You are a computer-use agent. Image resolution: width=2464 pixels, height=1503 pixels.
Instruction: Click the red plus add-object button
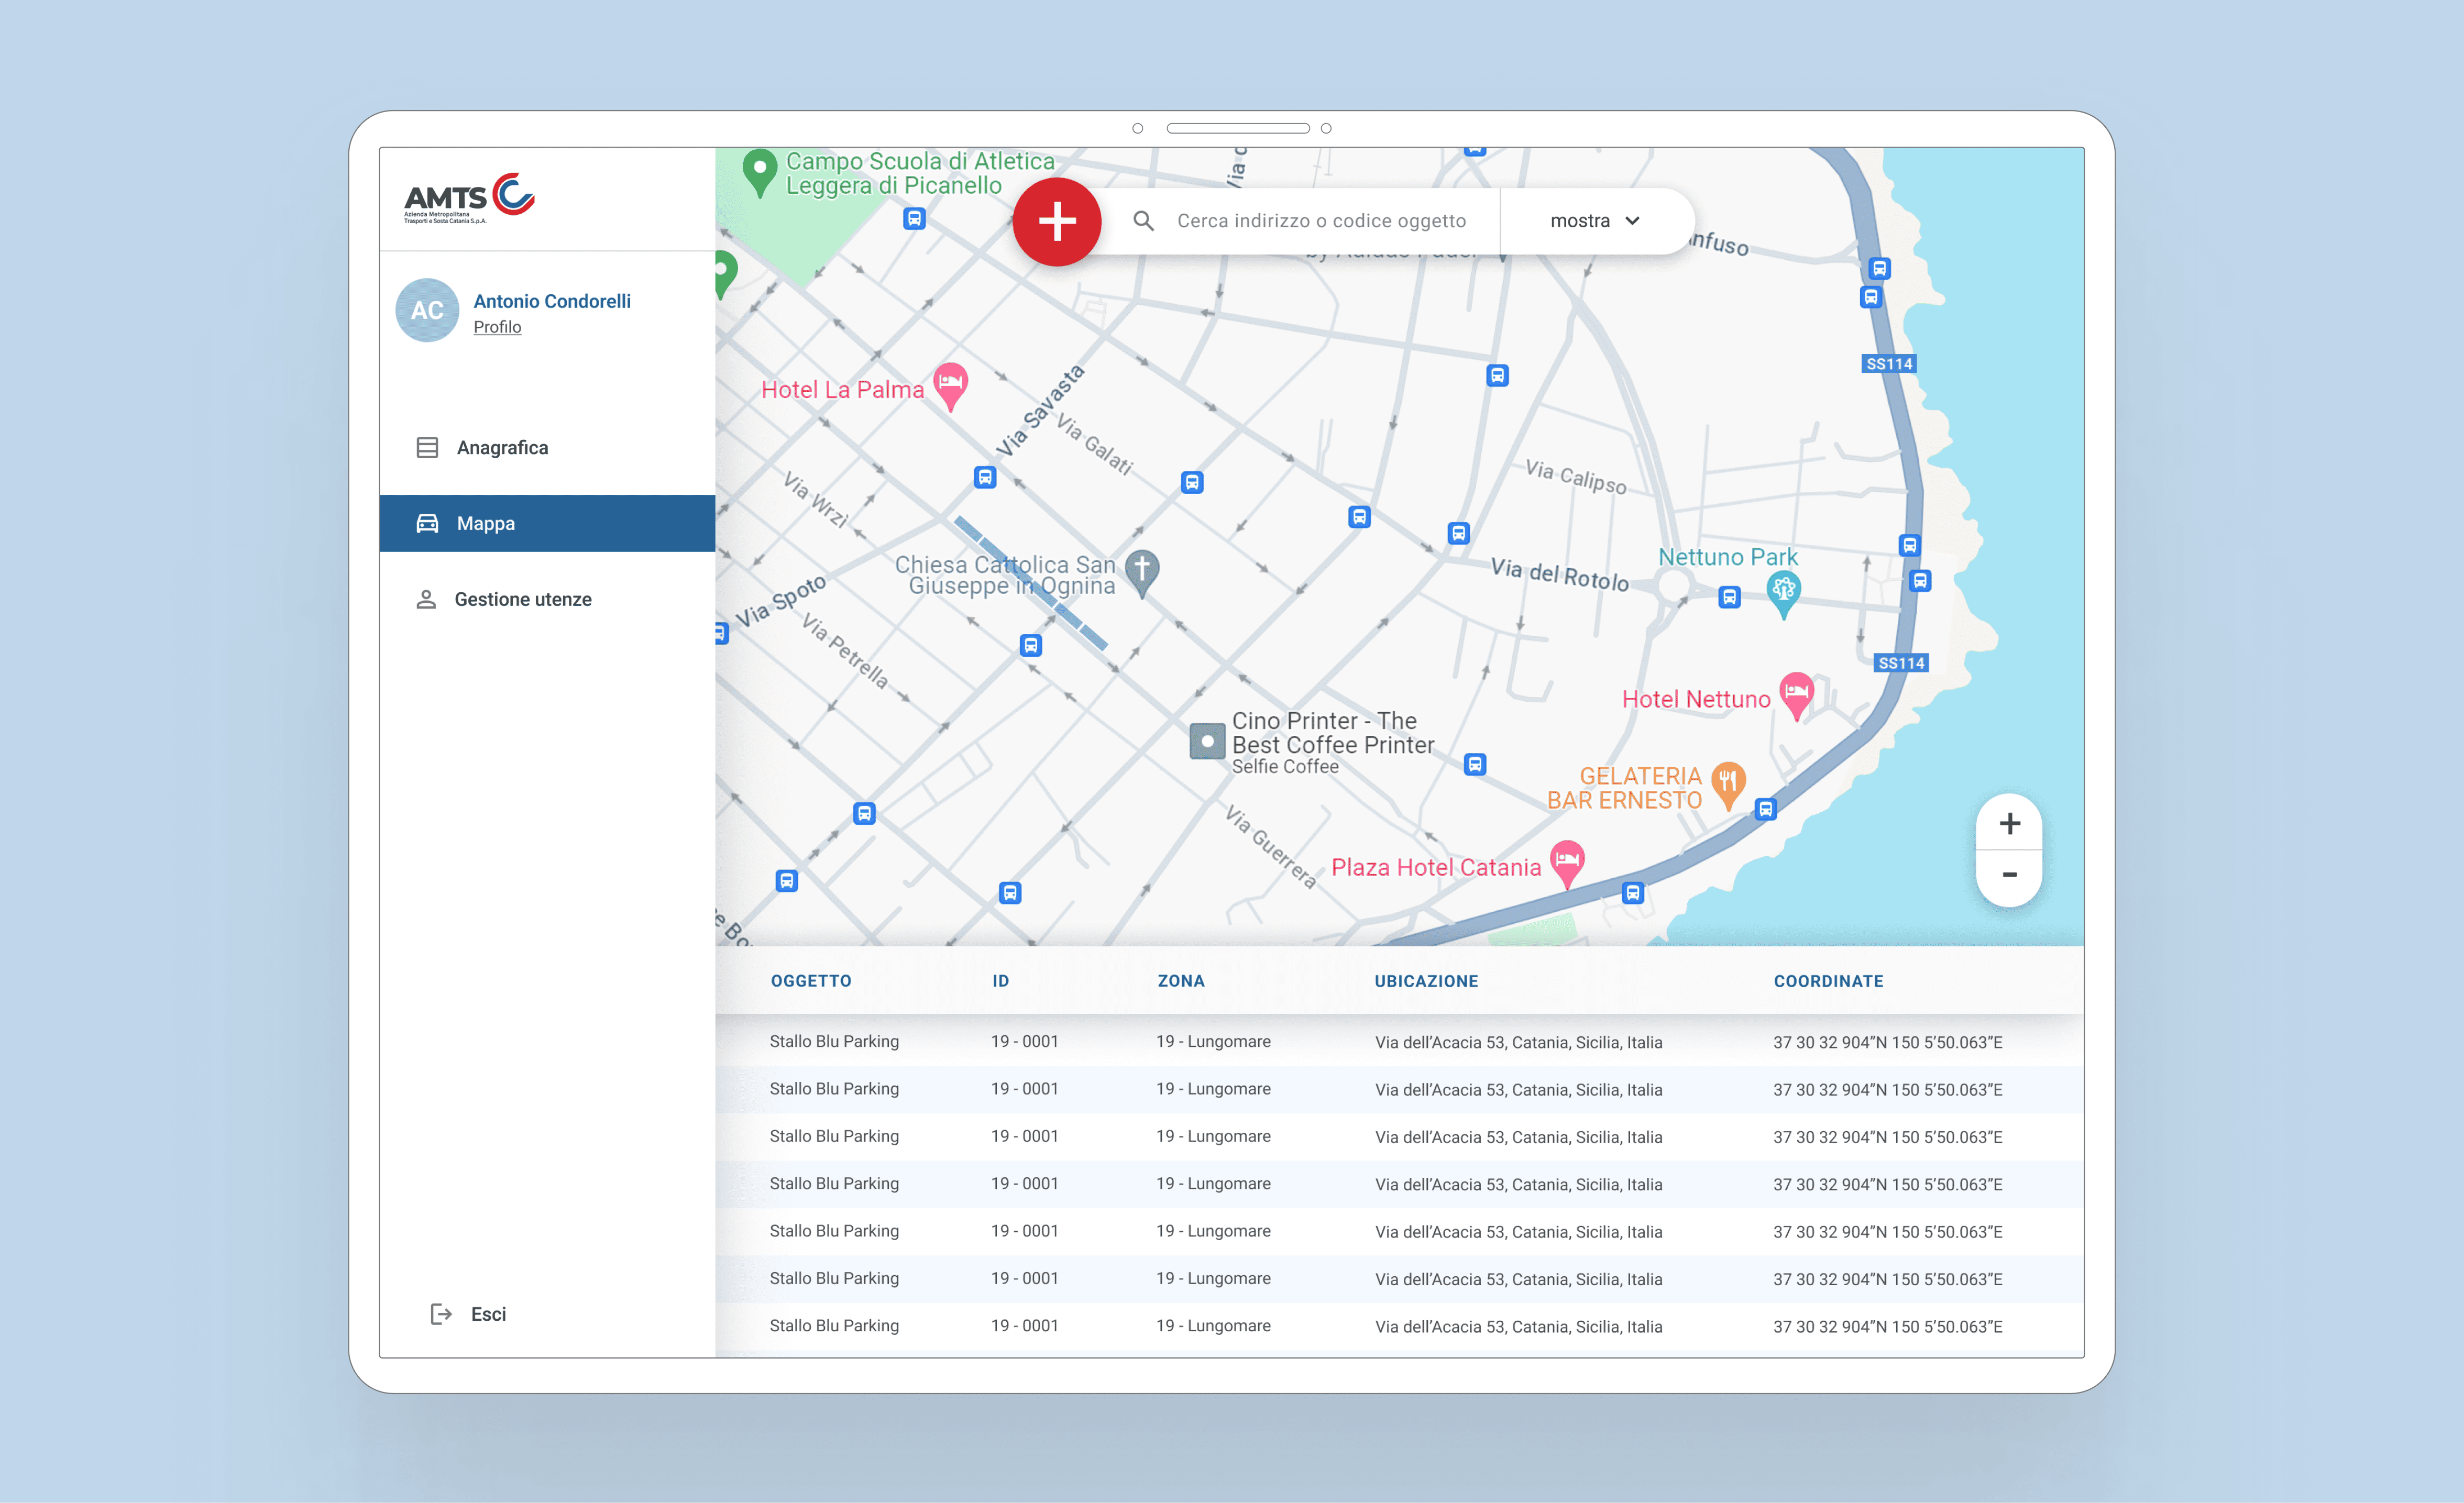[x=1056, y=221]
